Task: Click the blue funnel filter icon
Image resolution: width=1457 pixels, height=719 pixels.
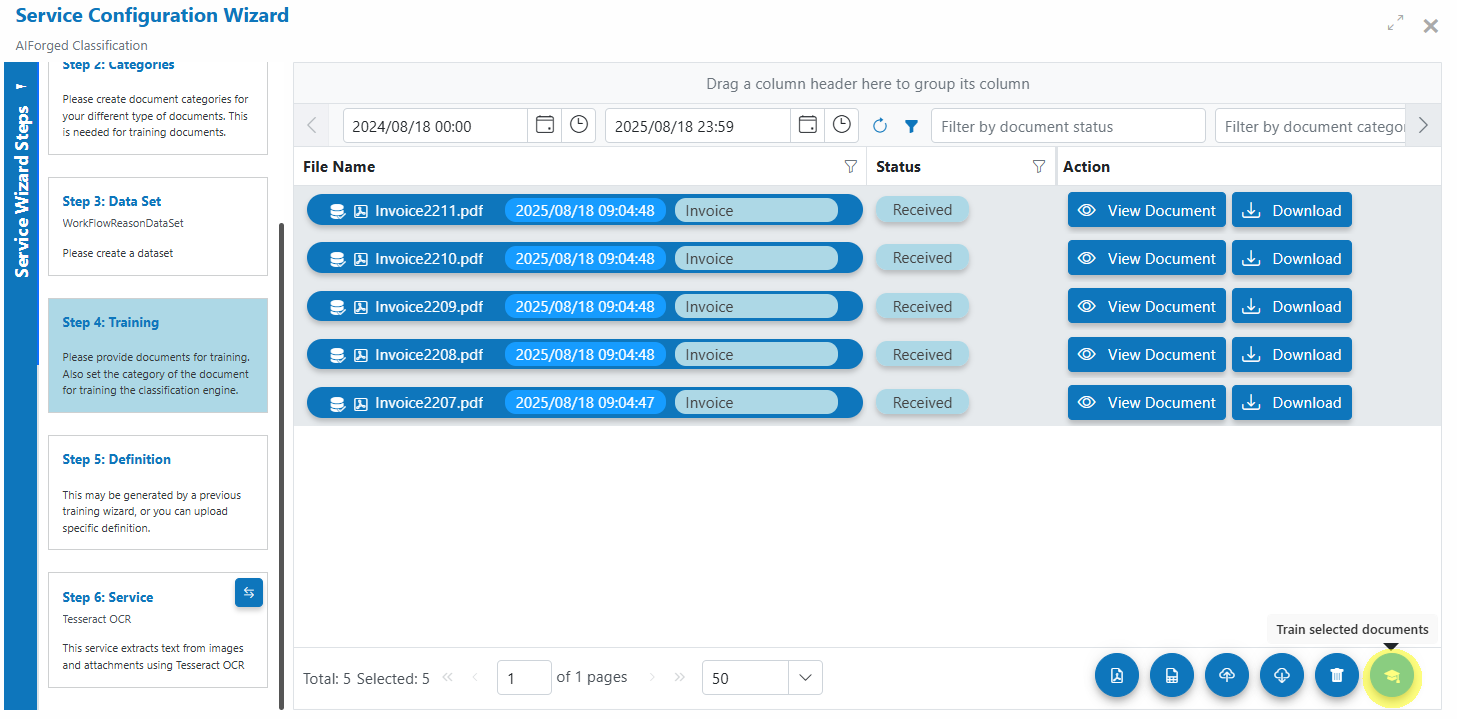Action: click(911, 126)
